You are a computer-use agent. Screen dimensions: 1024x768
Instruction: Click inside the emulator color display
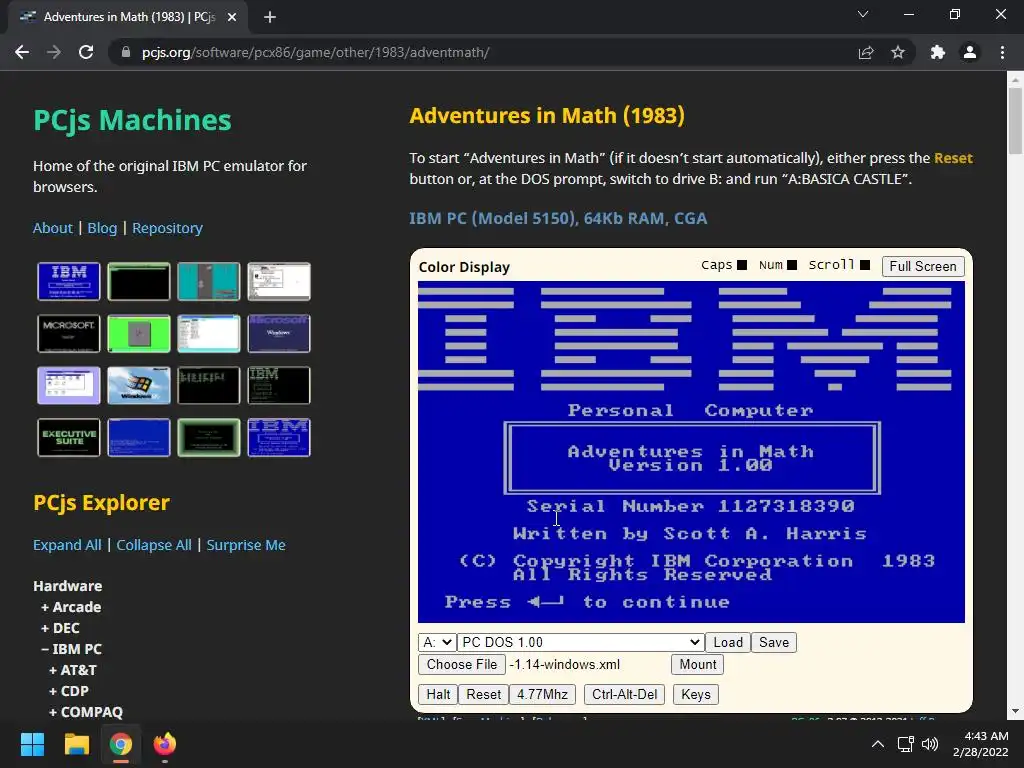[691, 452]
